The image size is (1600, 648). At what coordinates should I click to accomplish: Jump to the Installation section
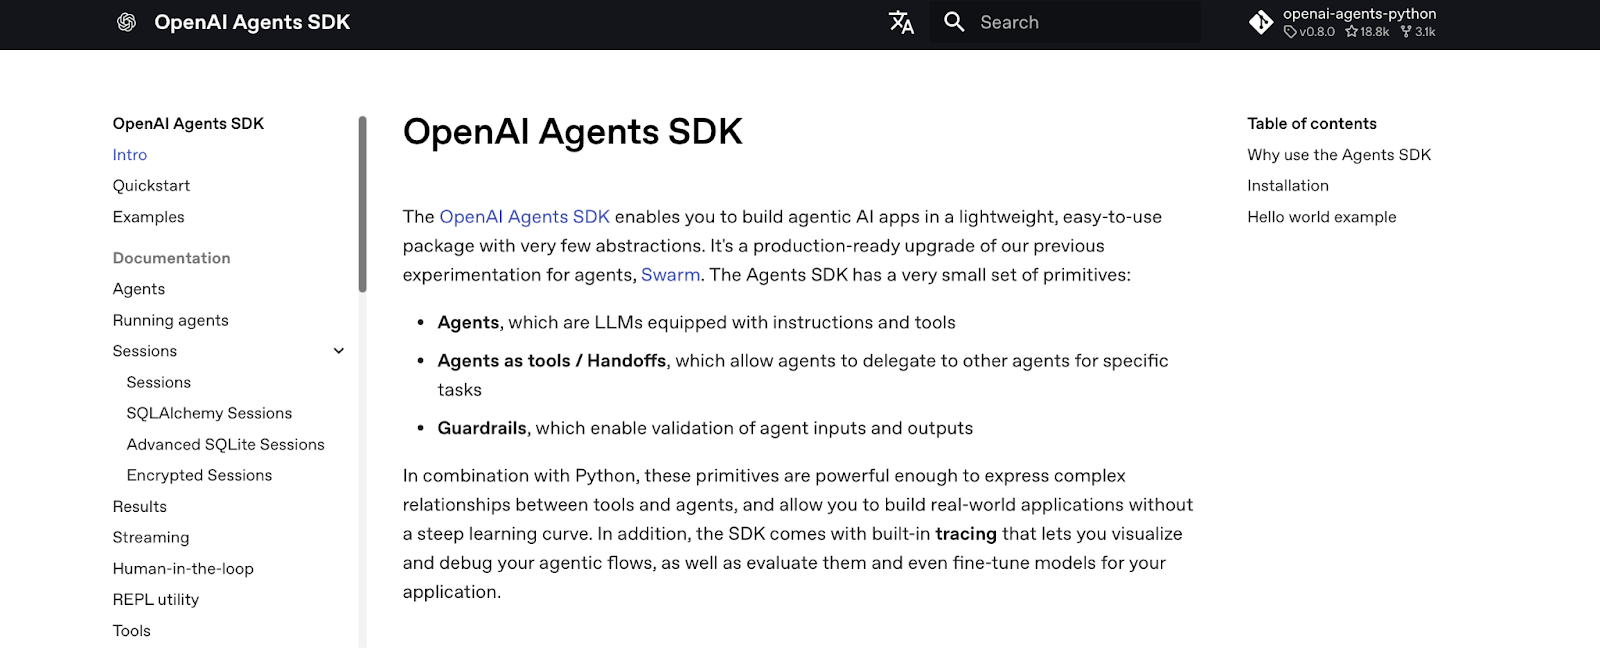[x=1288, y=186]
